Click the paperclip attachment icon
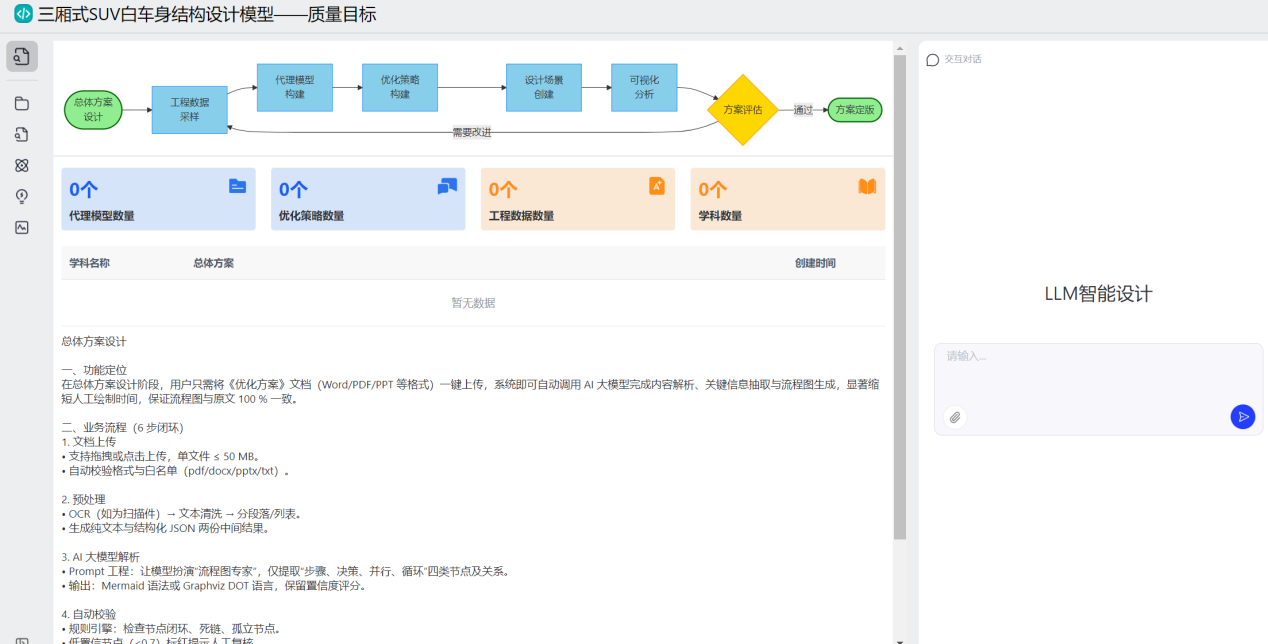Screen dimensions: 1268x644 (x=955, y=417)
